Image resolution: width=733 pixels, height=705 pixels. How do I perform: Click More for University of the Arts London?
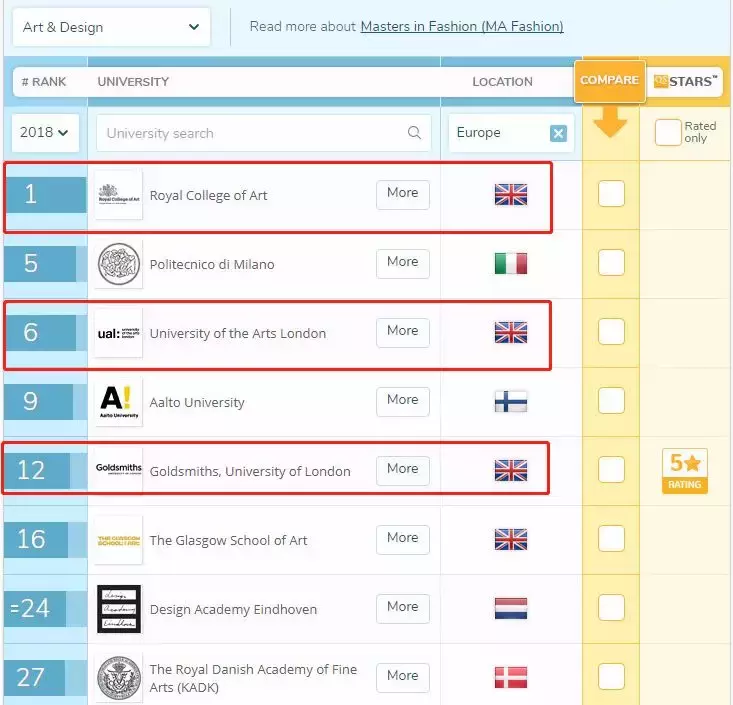tap(402, 333)
